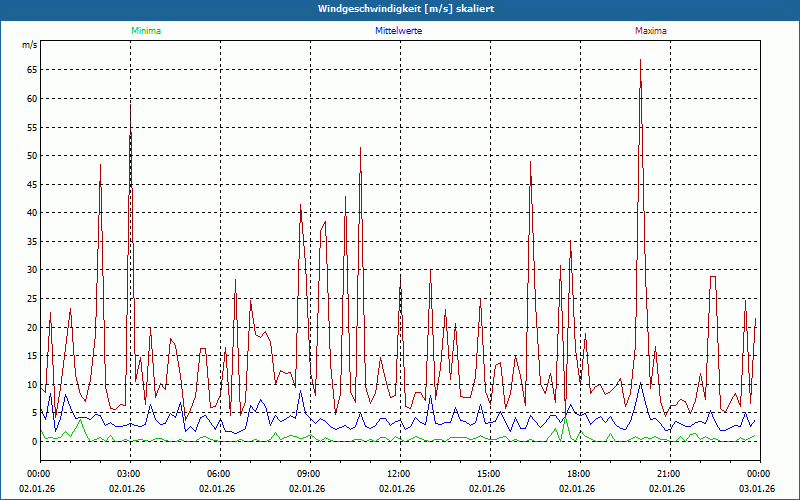Click the 06:00 time axis label
800x500 pixels.
(217, 474)
